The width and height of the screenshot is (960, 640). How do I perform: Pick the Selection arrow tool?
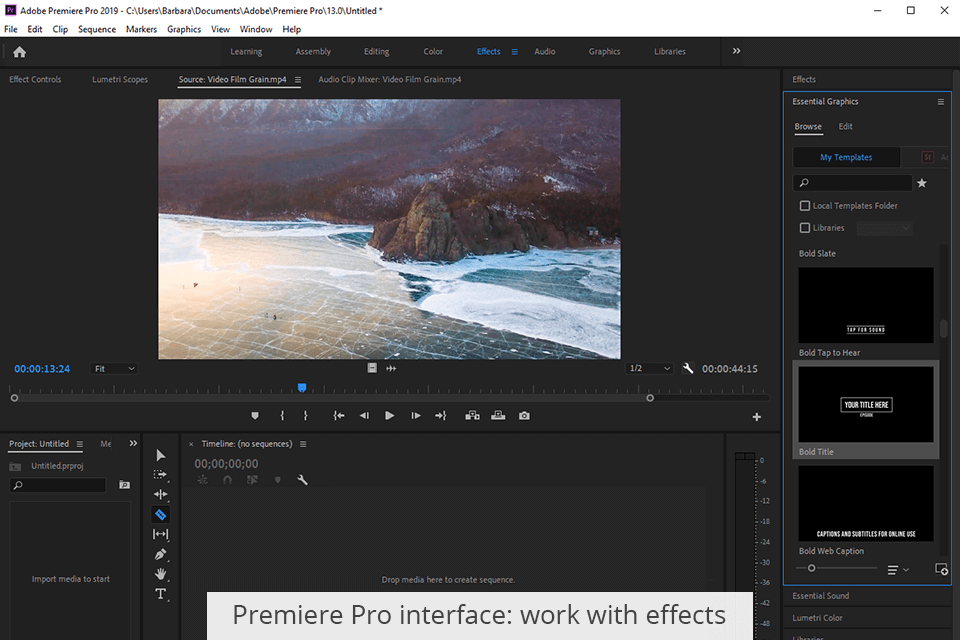[x=160, y=455]
